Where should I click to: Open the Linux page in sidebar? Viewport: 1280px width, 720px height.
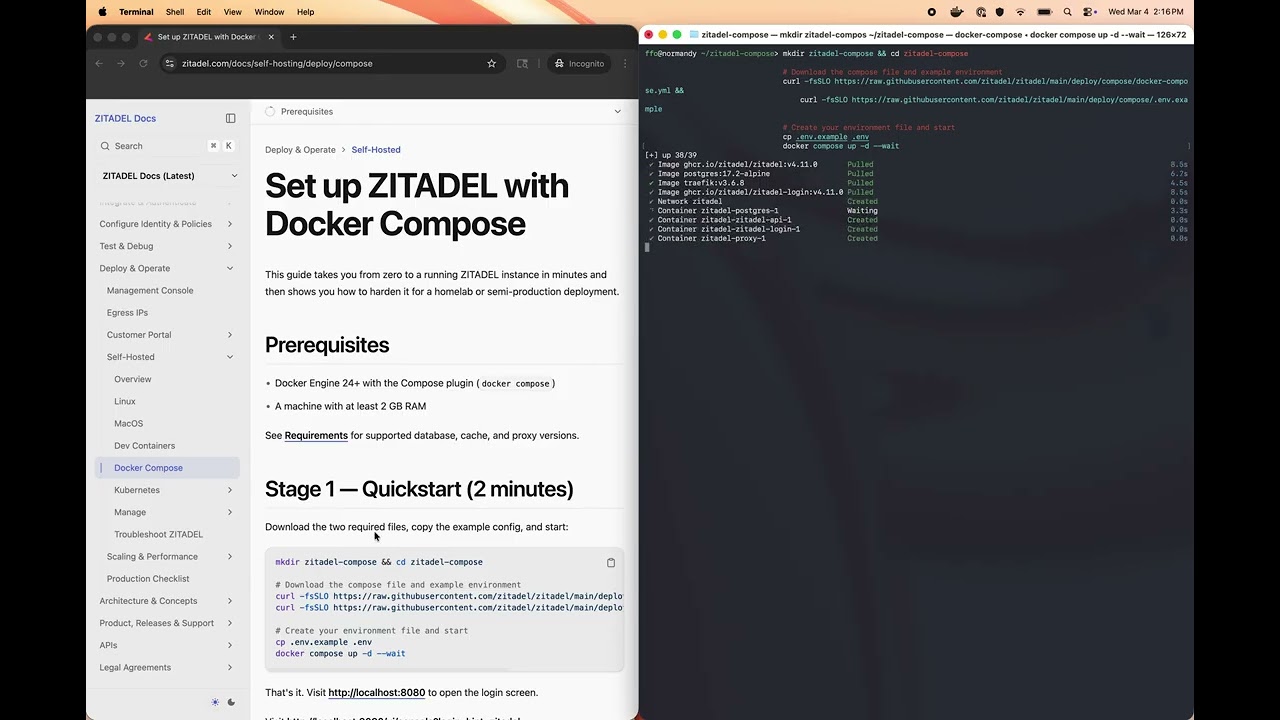(x=125, y=401)
